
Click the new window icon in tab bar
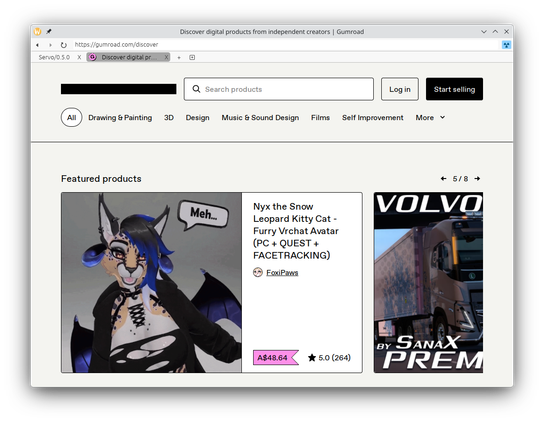192,57
